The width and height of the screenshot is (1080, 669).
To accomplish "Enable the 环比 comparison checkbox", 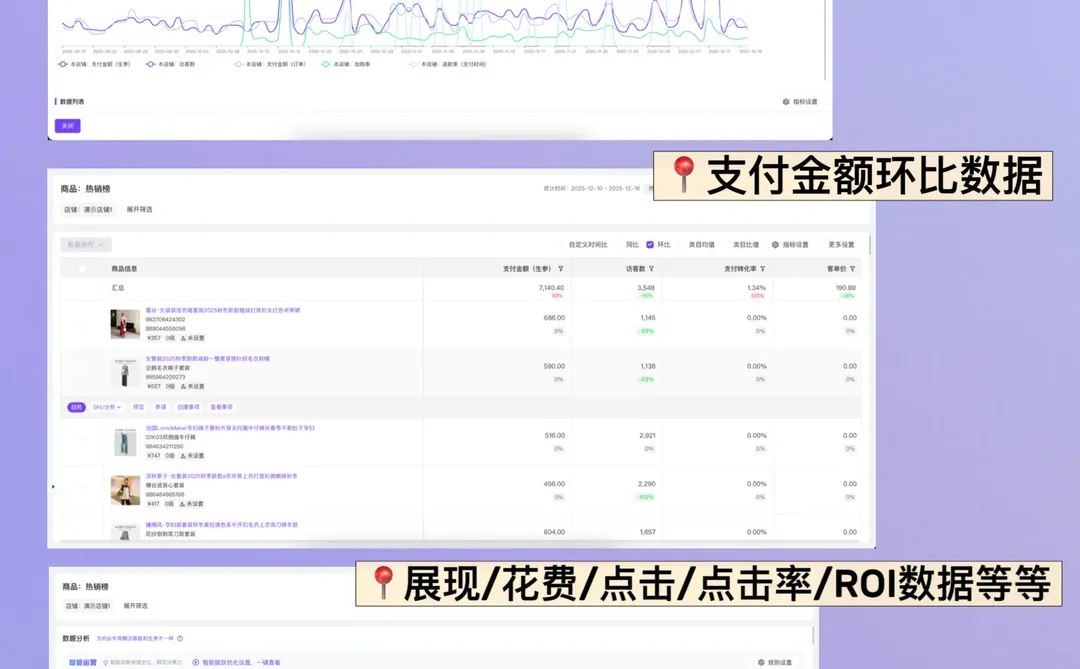I will 650,244.
